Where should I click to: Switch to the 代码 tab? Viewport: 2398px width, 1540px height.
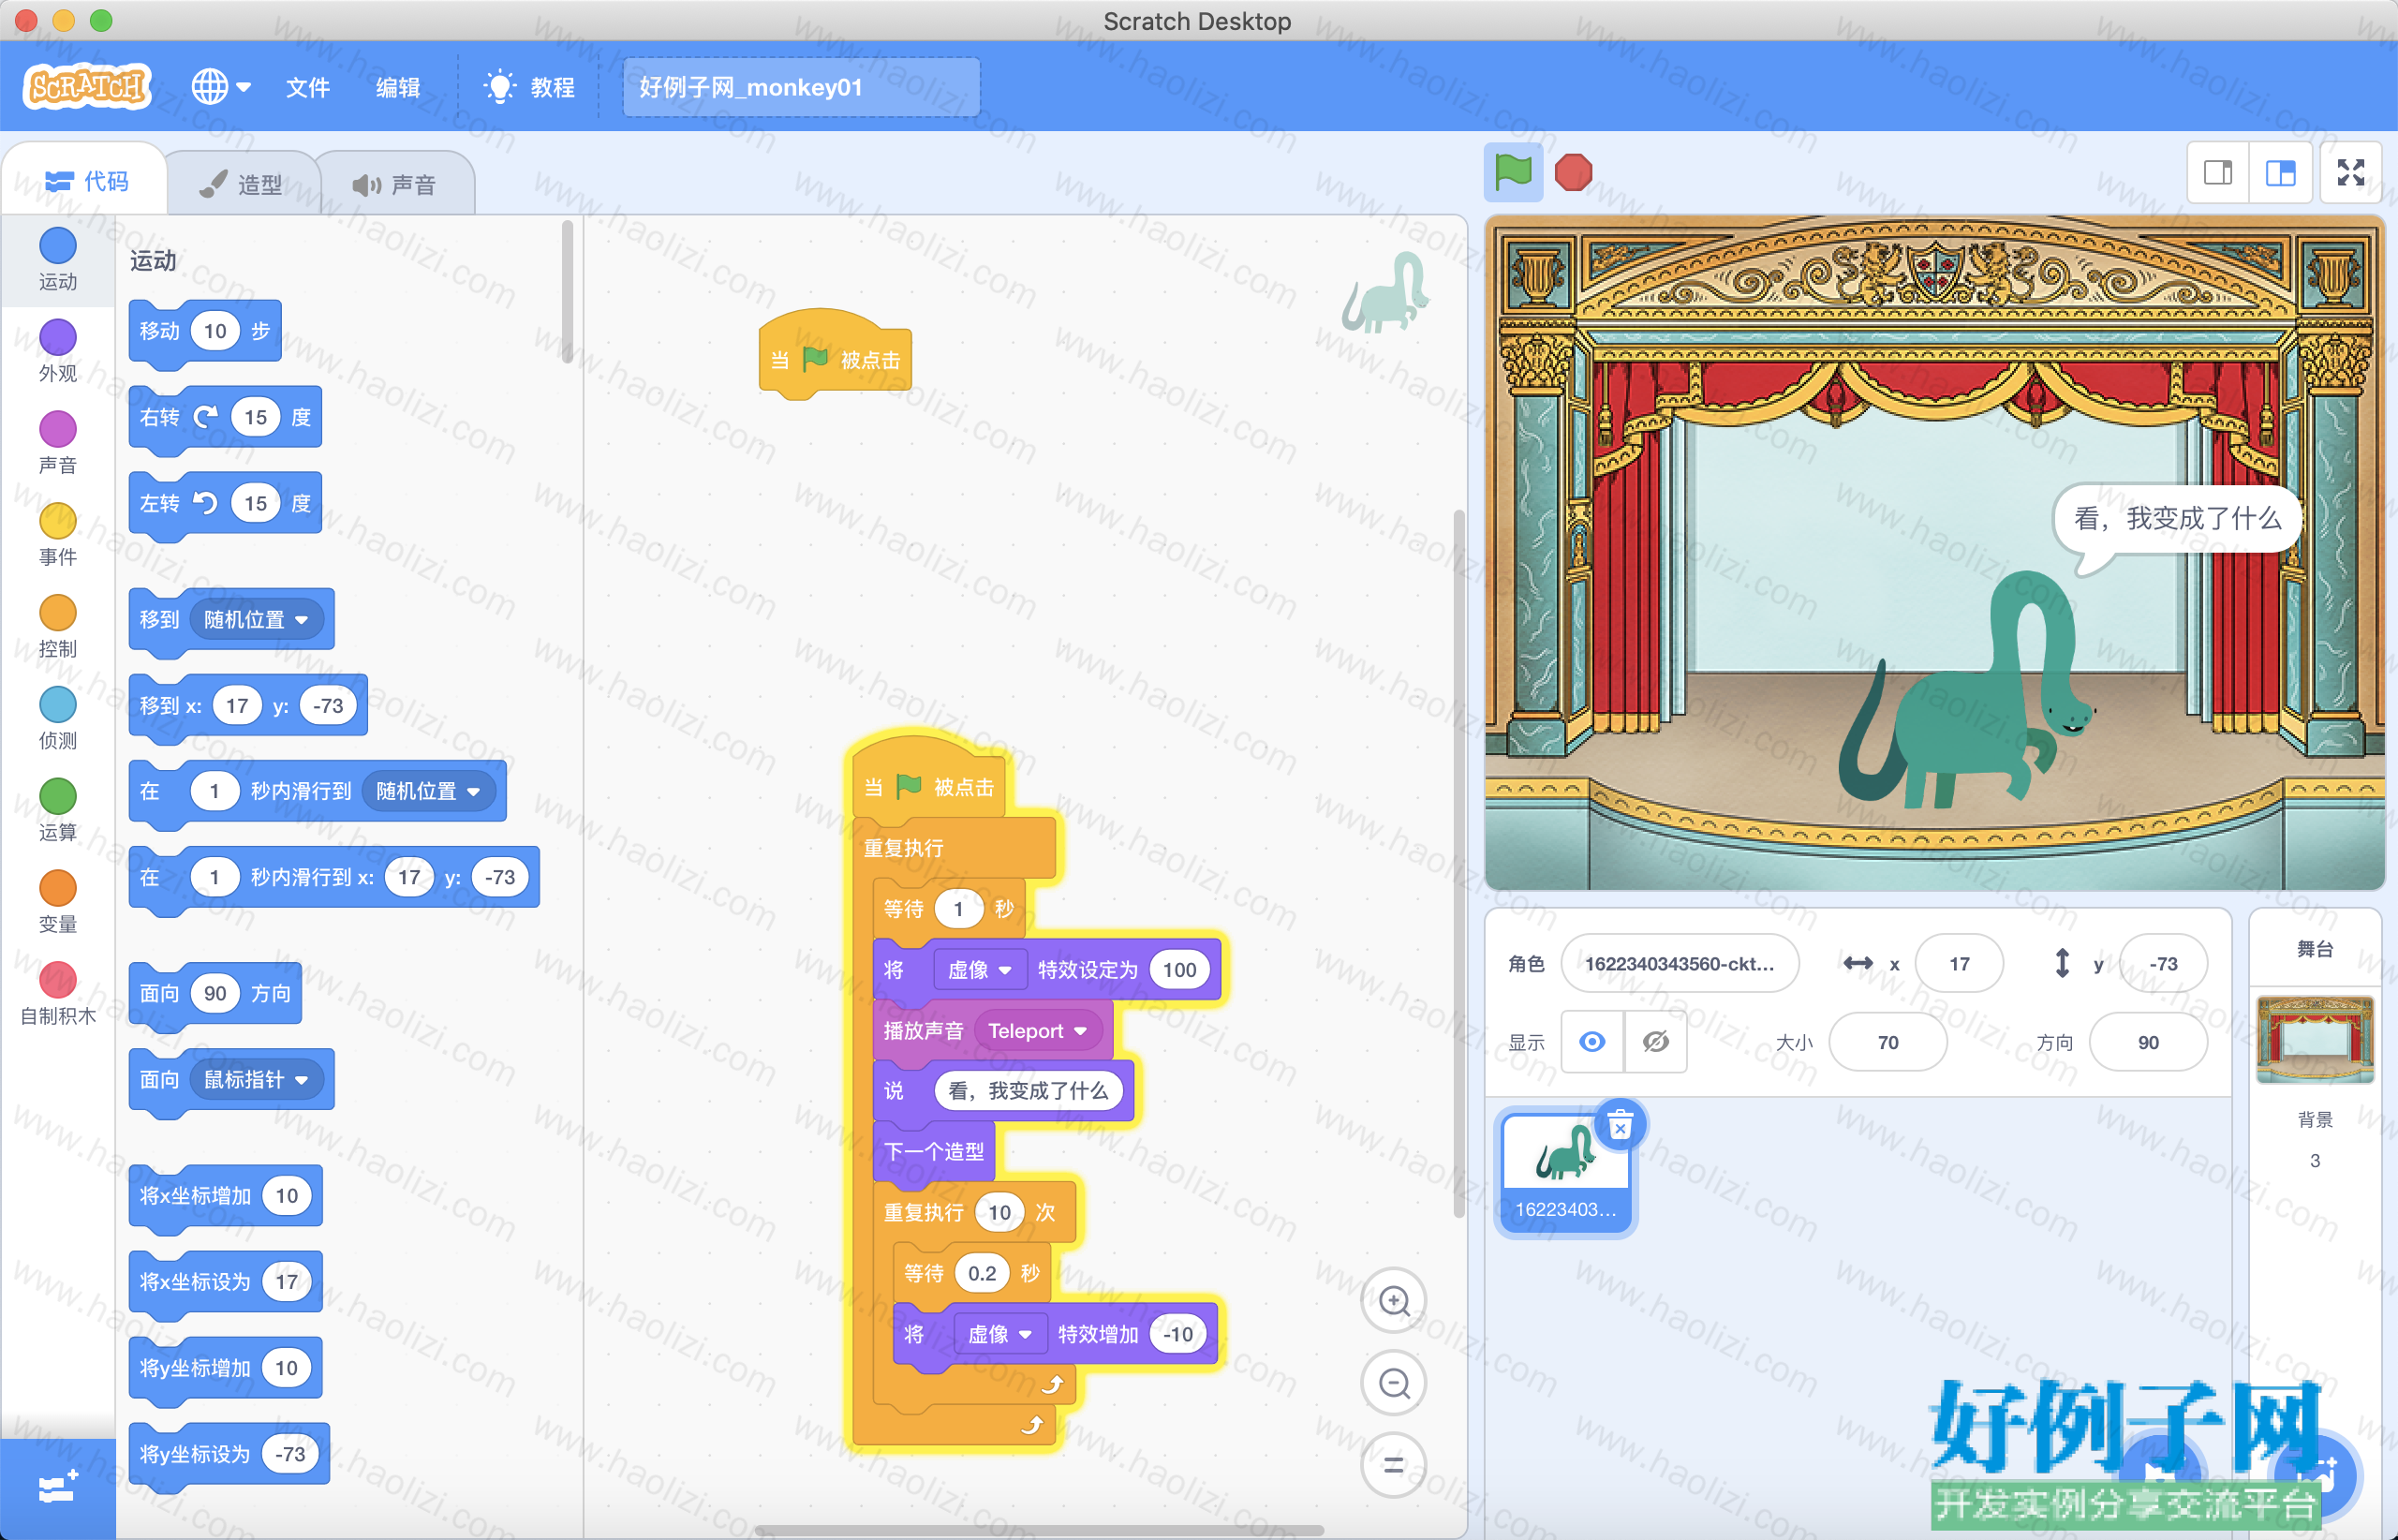[86, 181]
